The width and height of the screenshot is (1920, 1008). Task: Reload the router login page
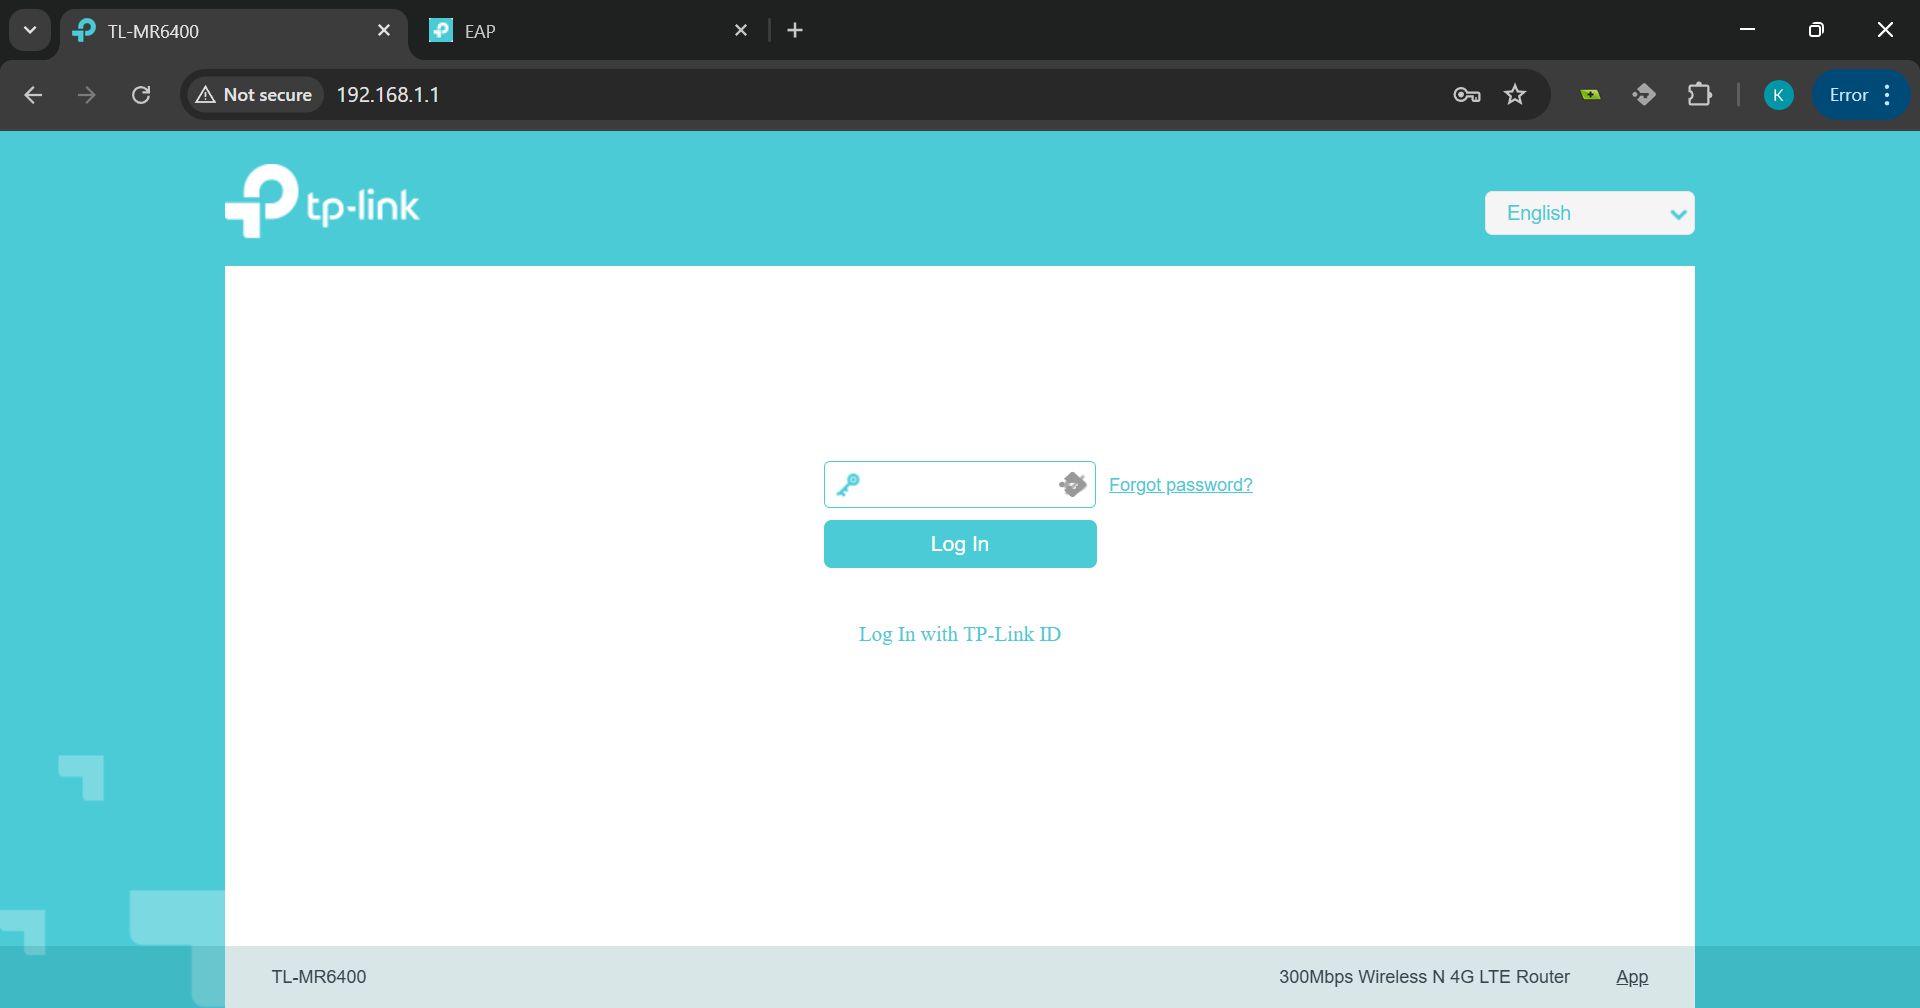click(x=141, y=95)
